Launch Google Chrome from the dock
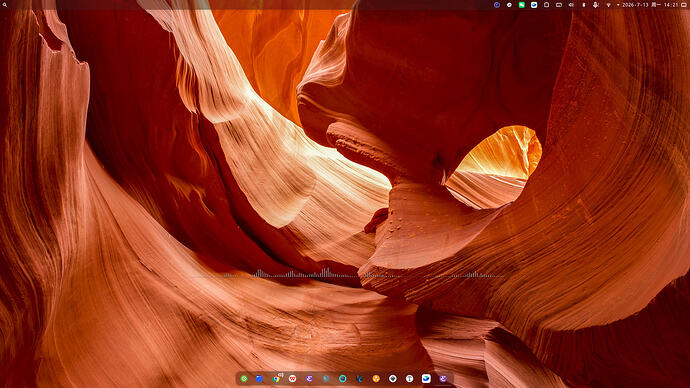Viewport: 690px width, 388px height. click(x=276, y=378)
